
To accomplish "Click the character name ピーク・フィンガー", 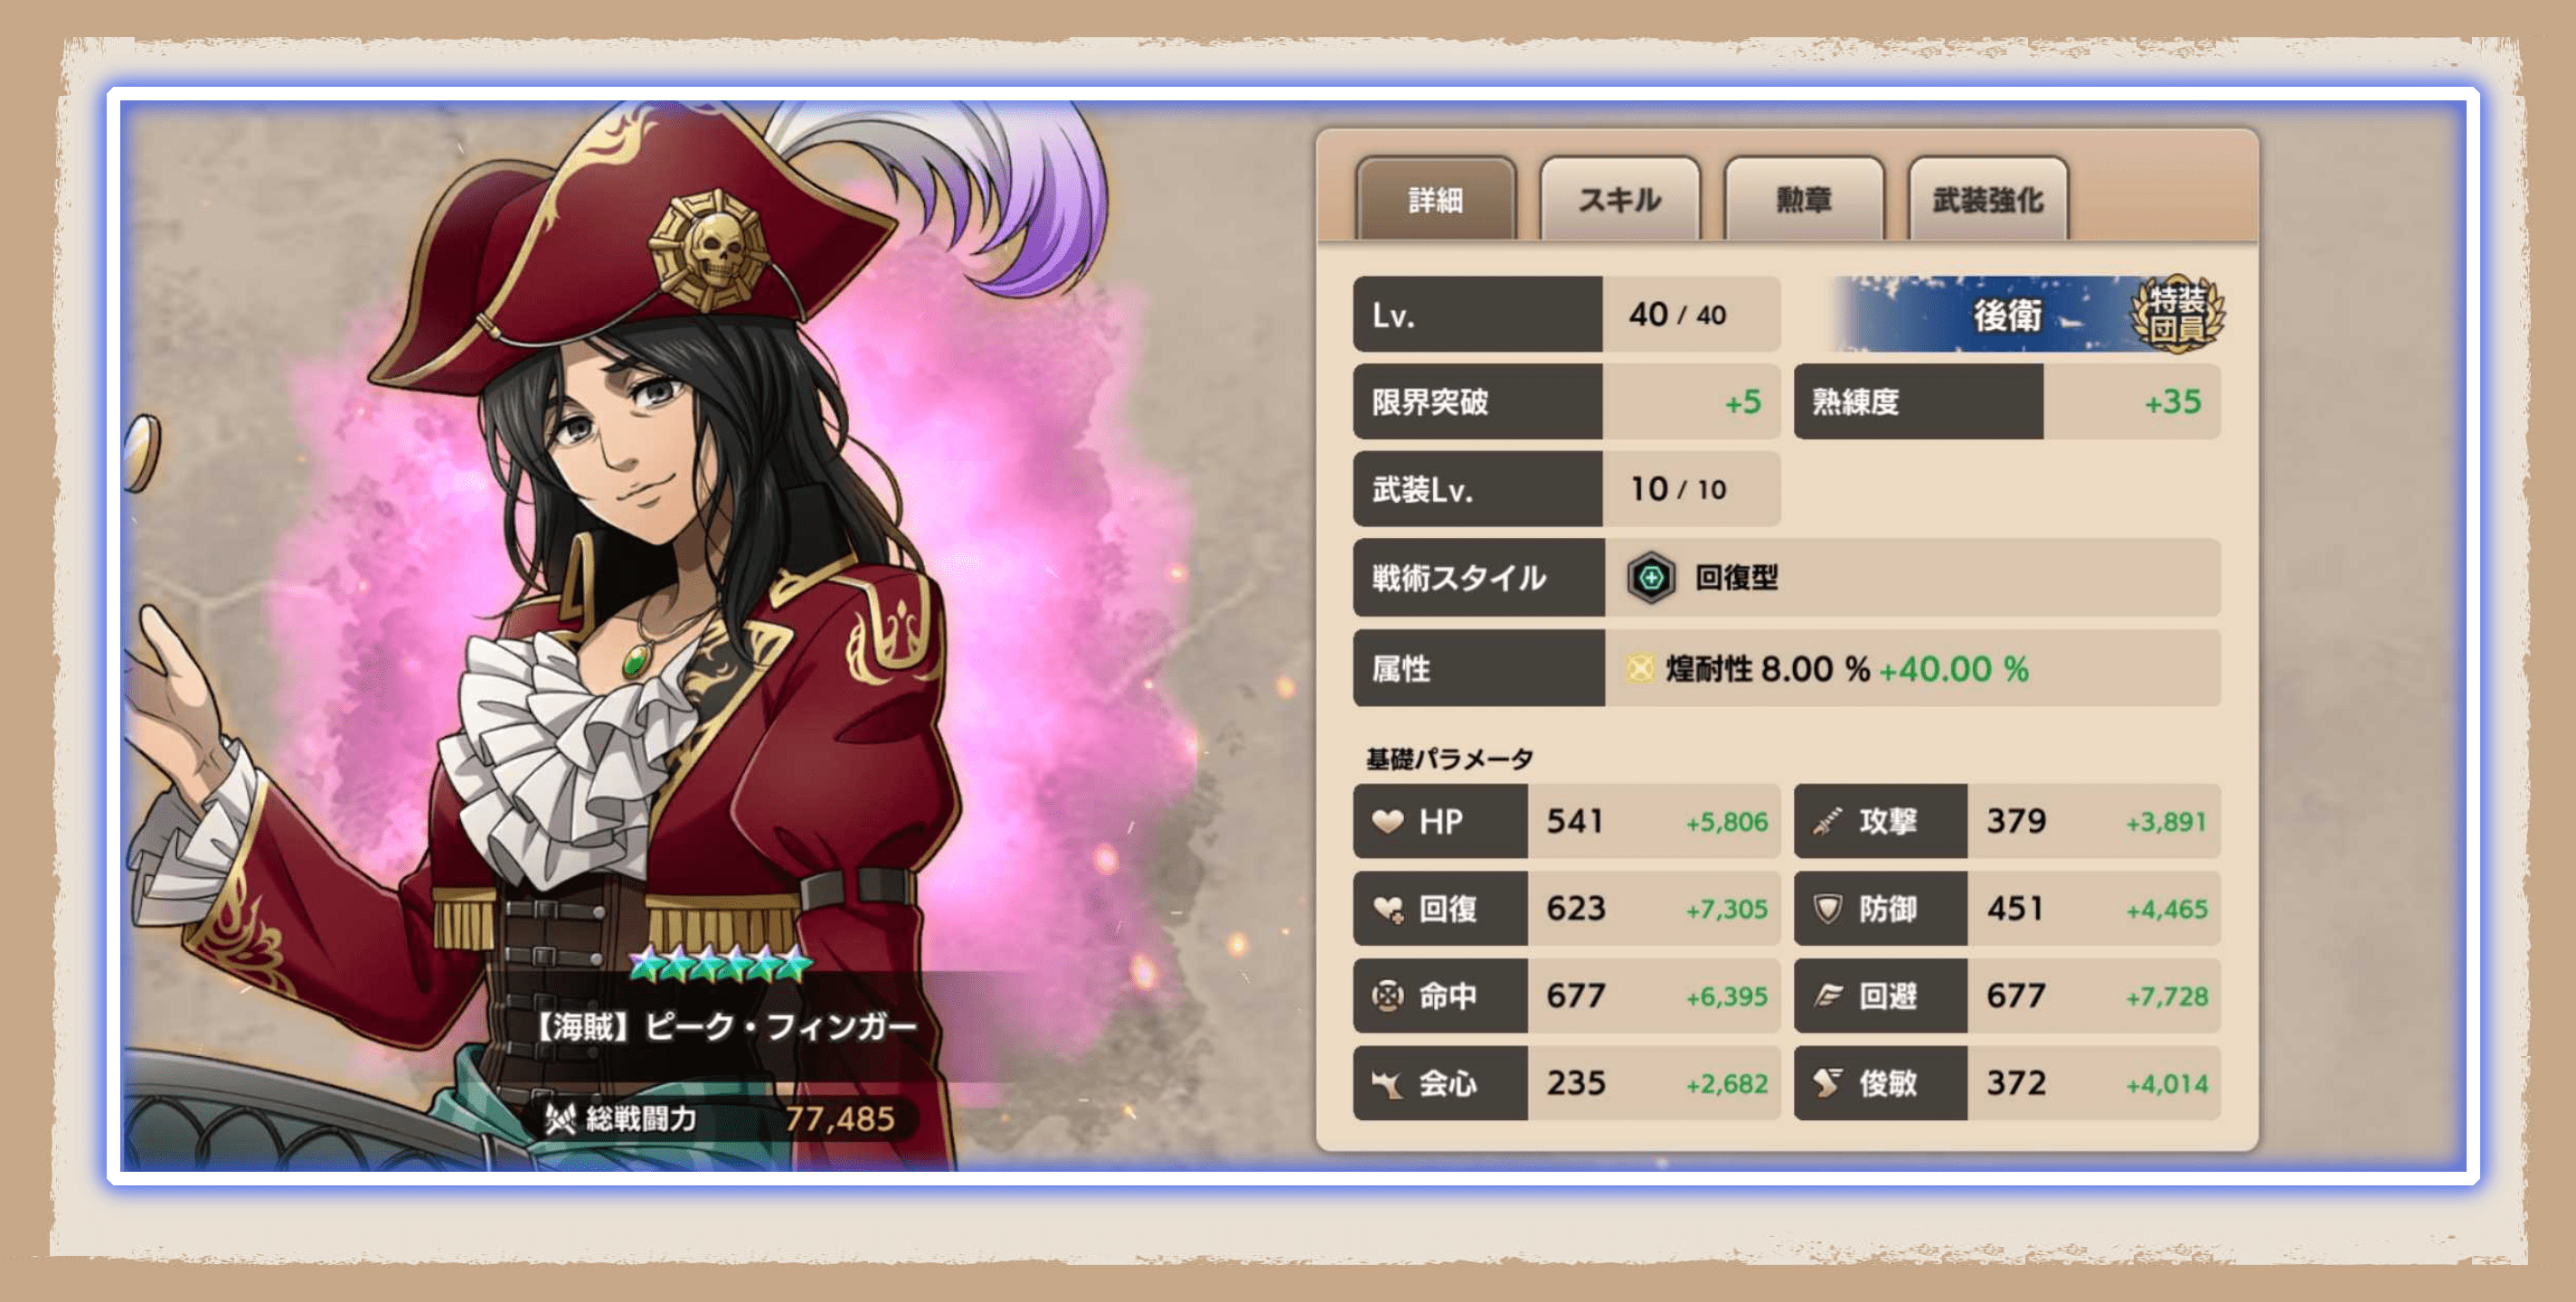I will [x=780, y=1026].
